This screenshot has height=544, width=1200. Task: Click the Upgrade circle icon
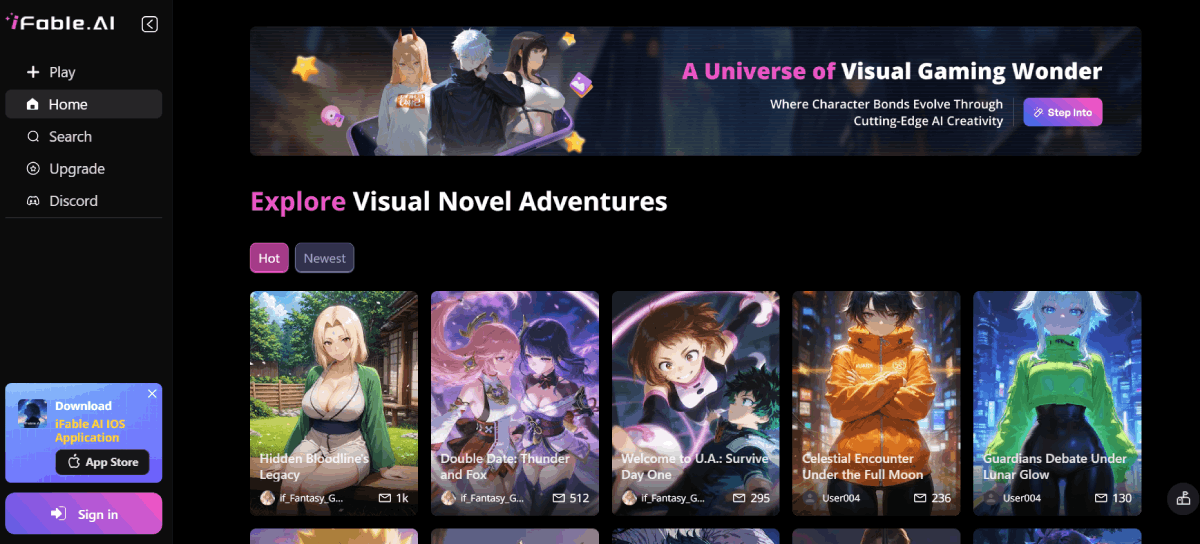coord(33,169)
